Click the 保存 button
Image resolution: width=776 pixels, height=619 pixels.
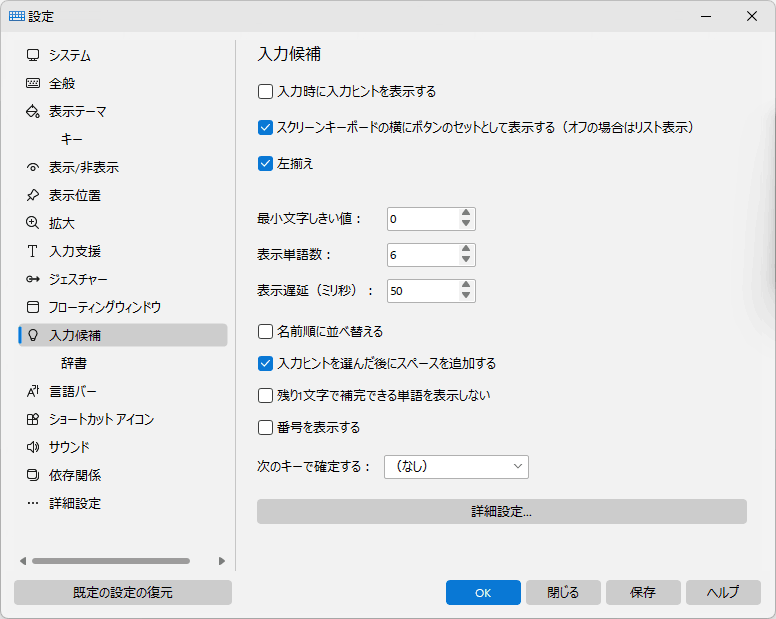coord(643,592)
